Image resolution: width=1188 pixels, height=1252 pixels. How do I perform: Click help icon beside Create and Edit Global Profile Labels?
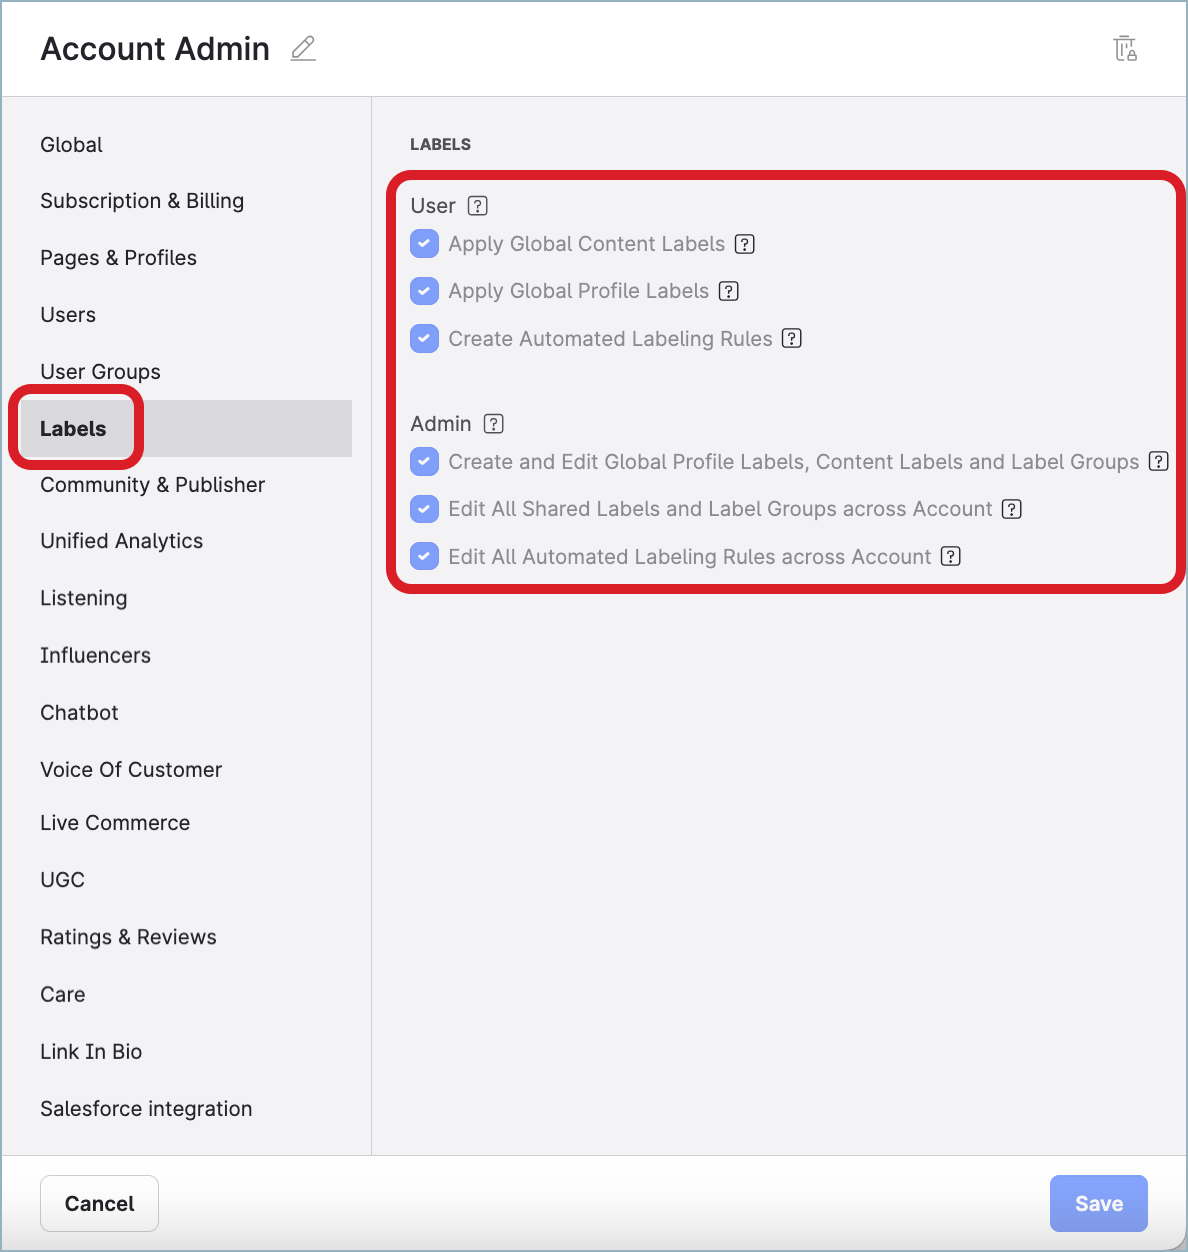click(1159, 461)
